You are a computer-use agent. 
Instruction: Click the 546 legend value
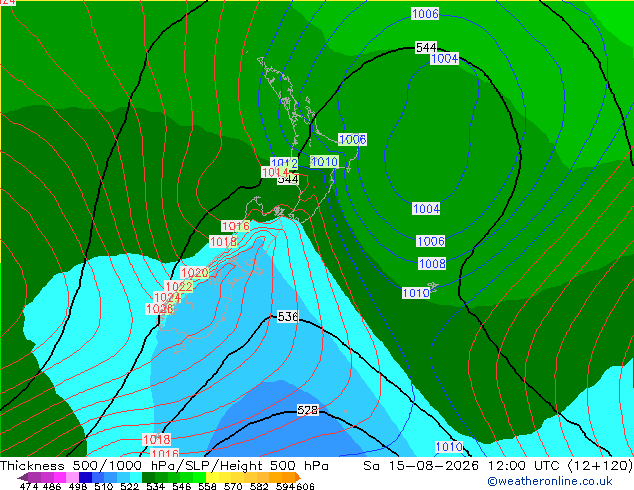tap(181, 486)
